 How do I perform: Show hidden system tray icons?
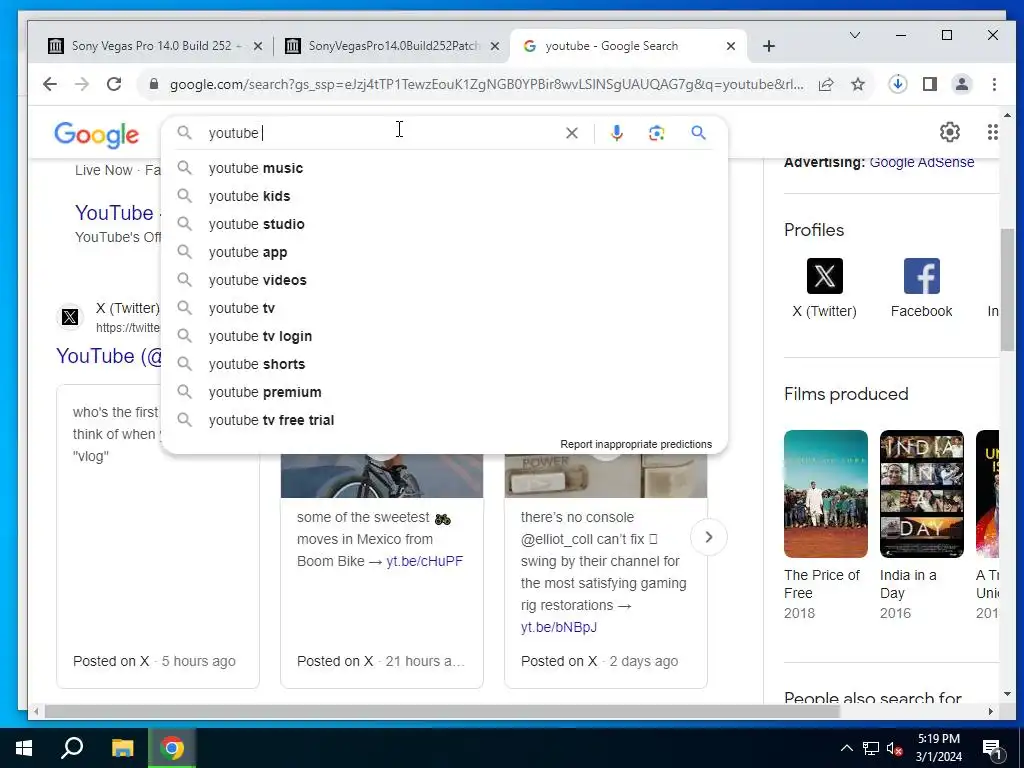pyautogui.click(x=846, y=748)
